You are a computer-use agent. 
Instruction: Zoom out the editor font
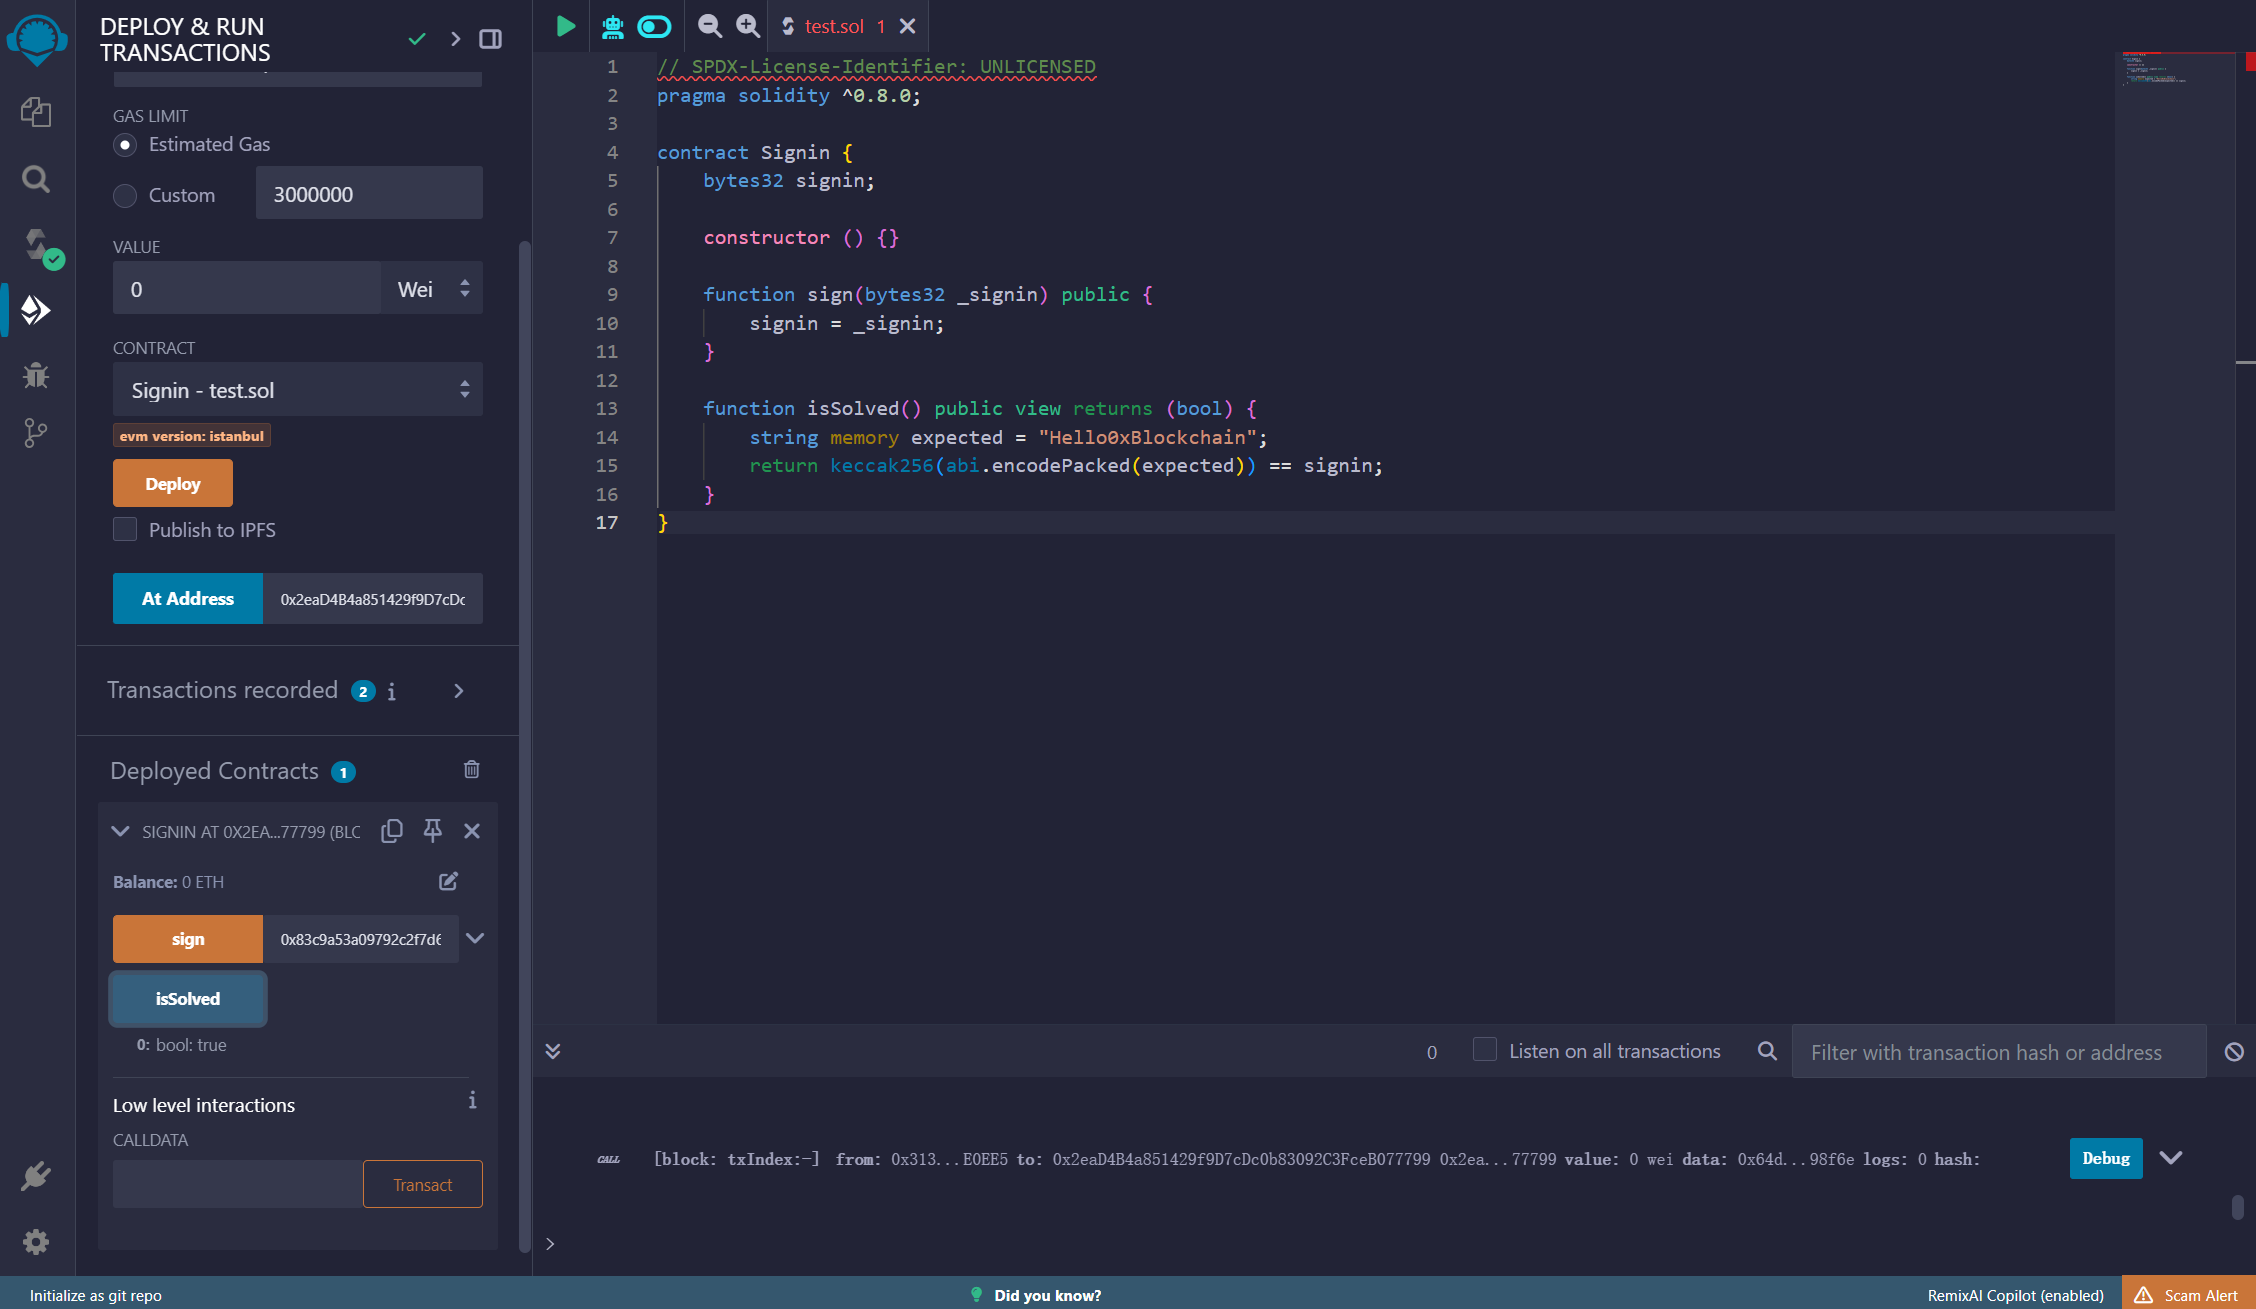point(709,26)
